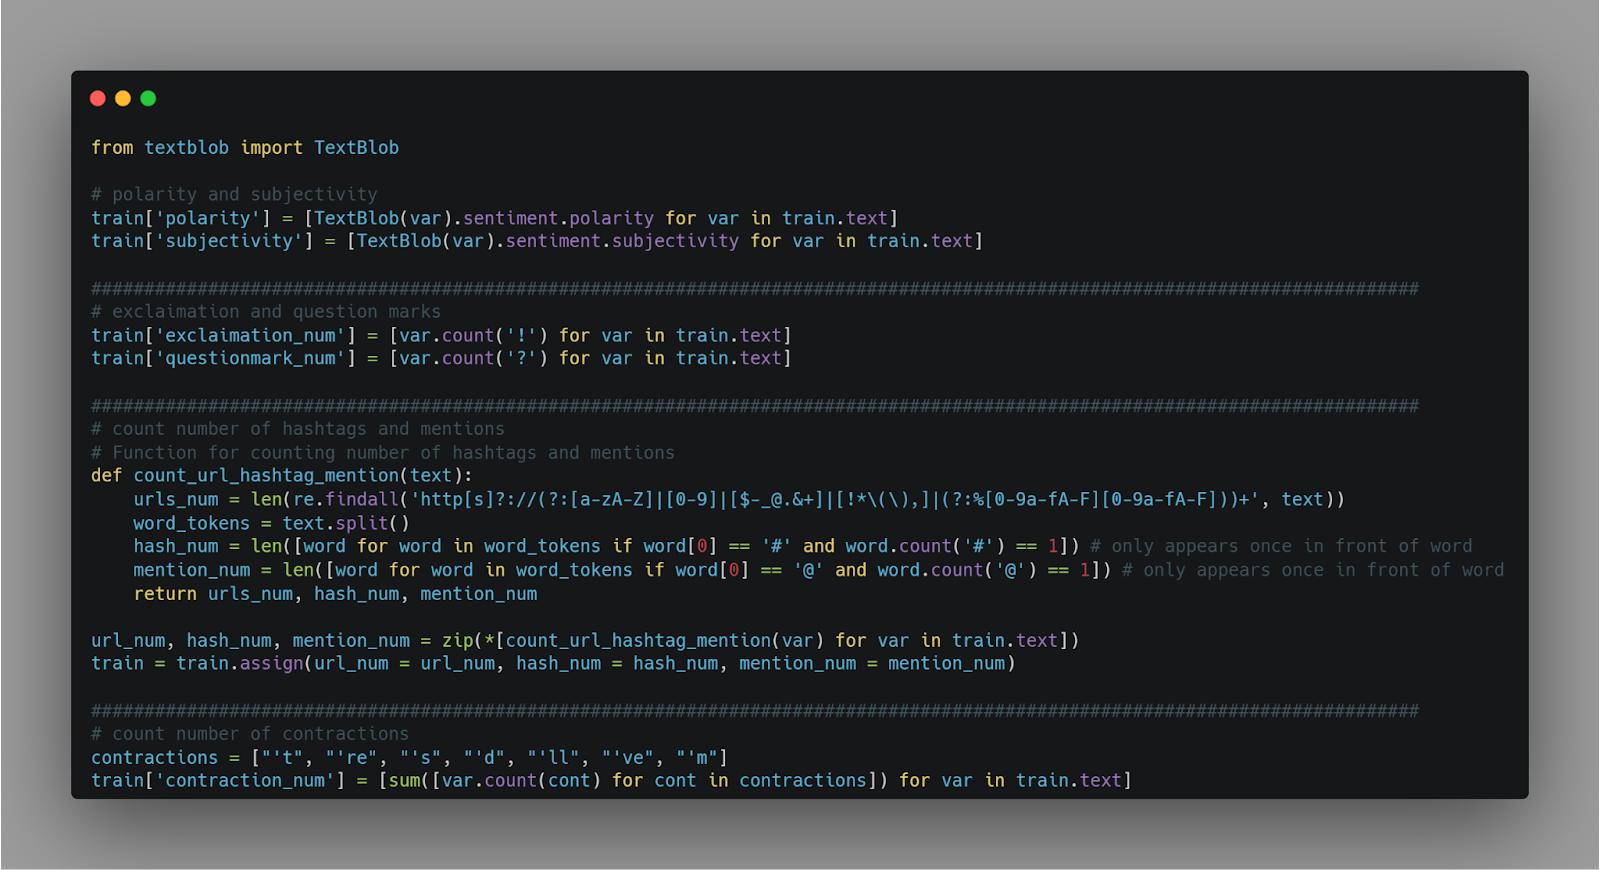The width and height of the screenshot is (1600, 870).
Task: Click the '# polarity and subjectivity' comment
Action: [x=234, y=194]
